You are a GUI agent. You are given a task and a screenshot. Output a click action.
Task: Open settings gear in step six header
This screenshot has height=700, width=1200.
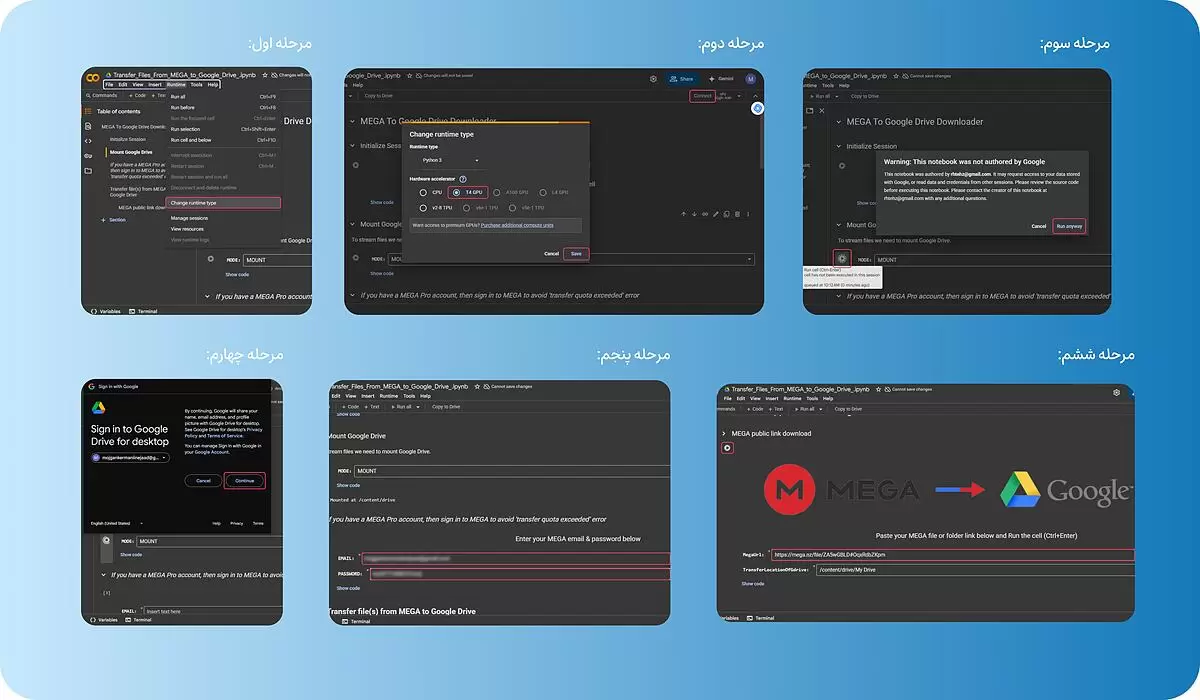tap(1117, 392)
